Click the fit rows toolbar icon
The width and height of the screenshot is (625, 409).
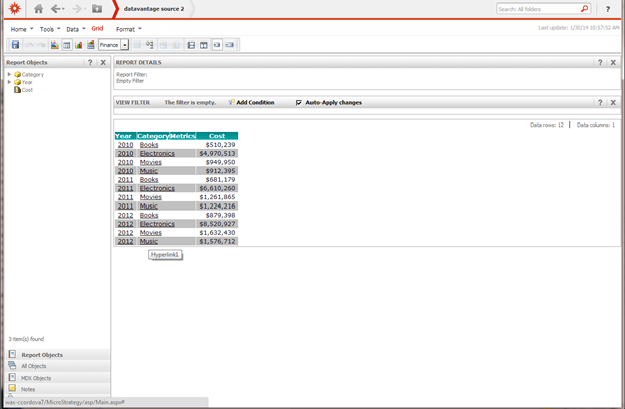(x=191, y=45)
